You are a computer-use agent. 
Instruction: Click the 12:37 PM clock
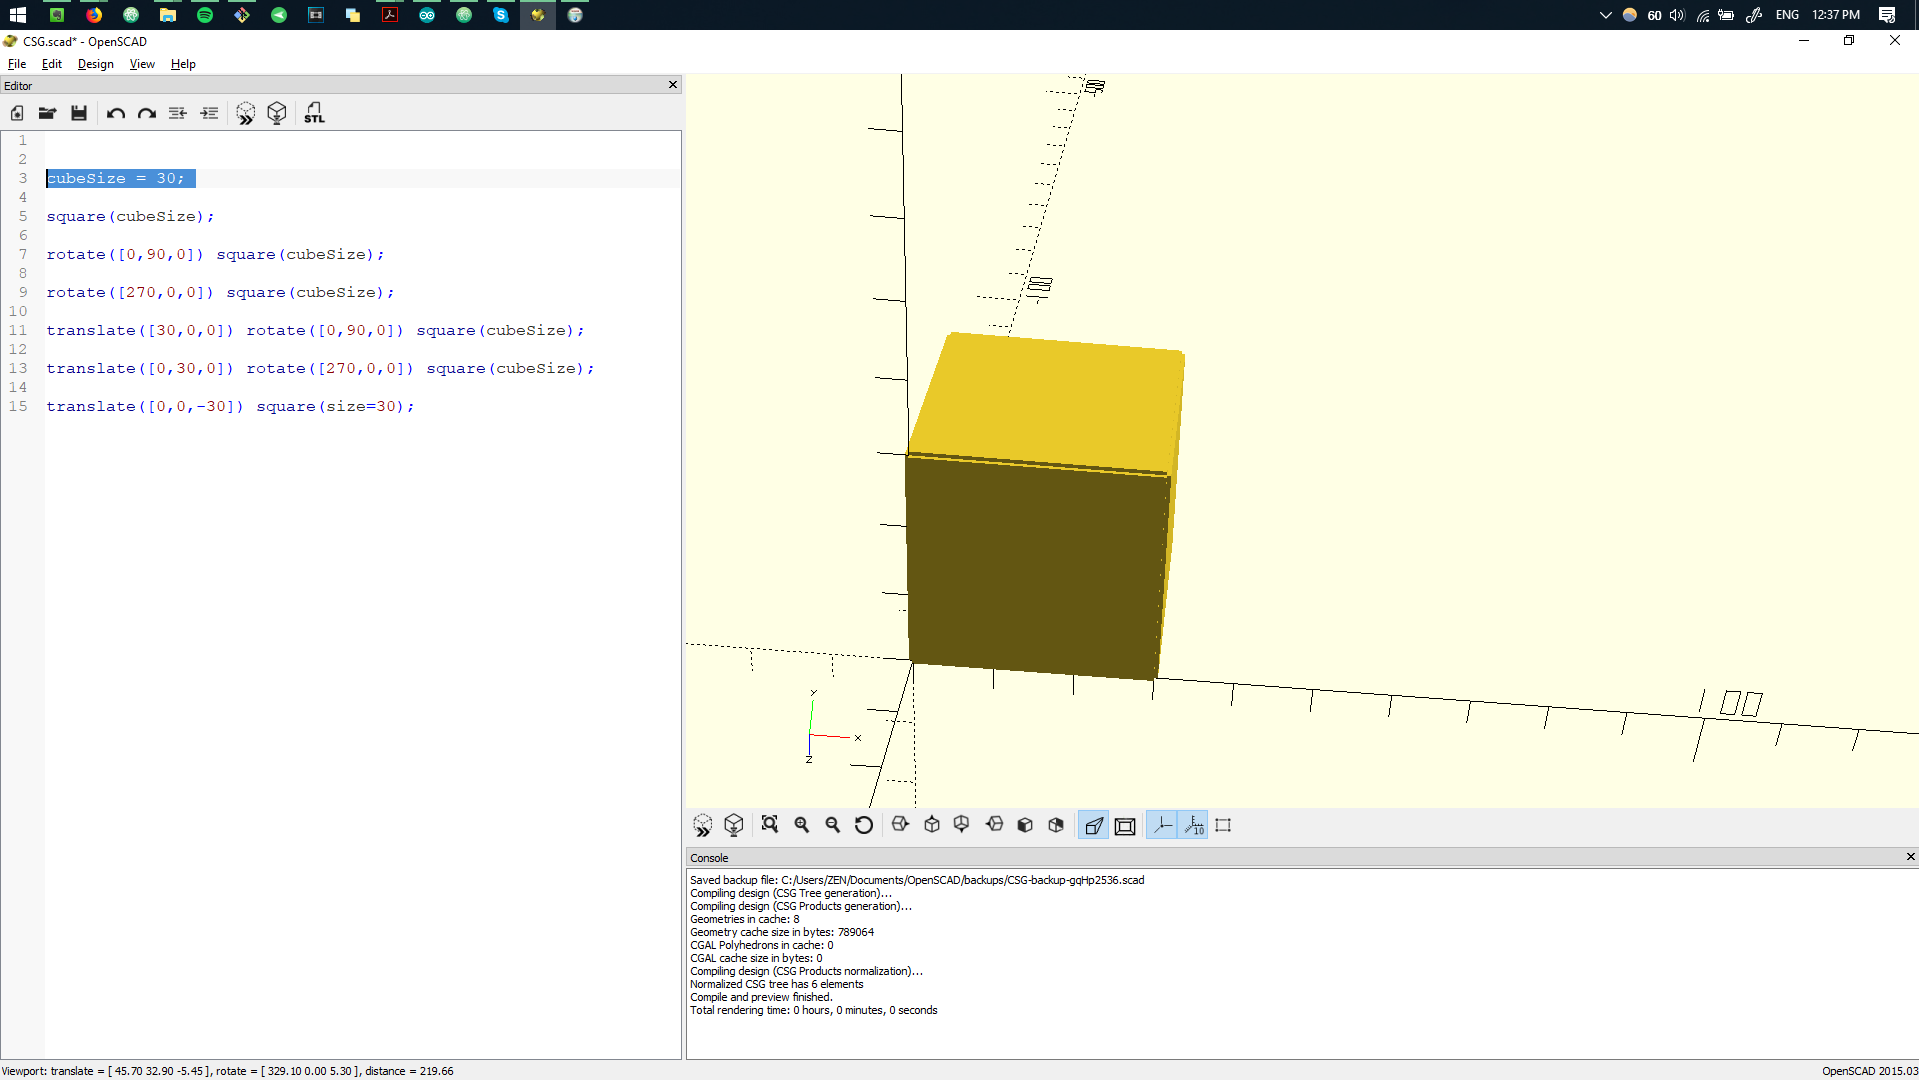coord(1836,15)
